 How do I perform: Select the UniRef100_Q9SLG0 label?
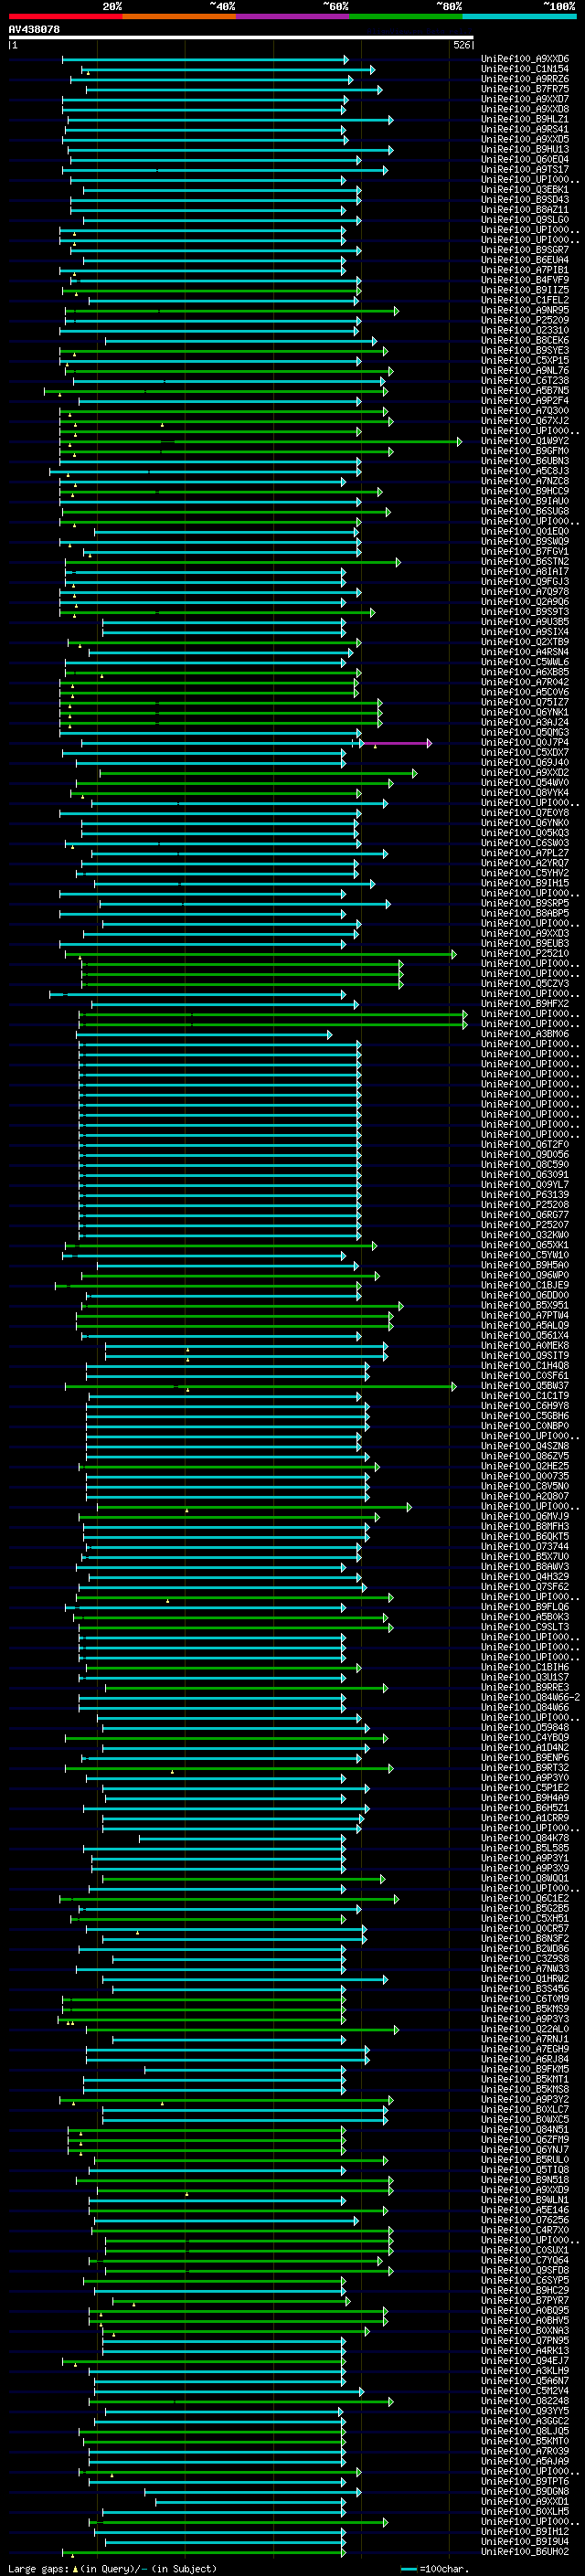click(x=525, y=220)
